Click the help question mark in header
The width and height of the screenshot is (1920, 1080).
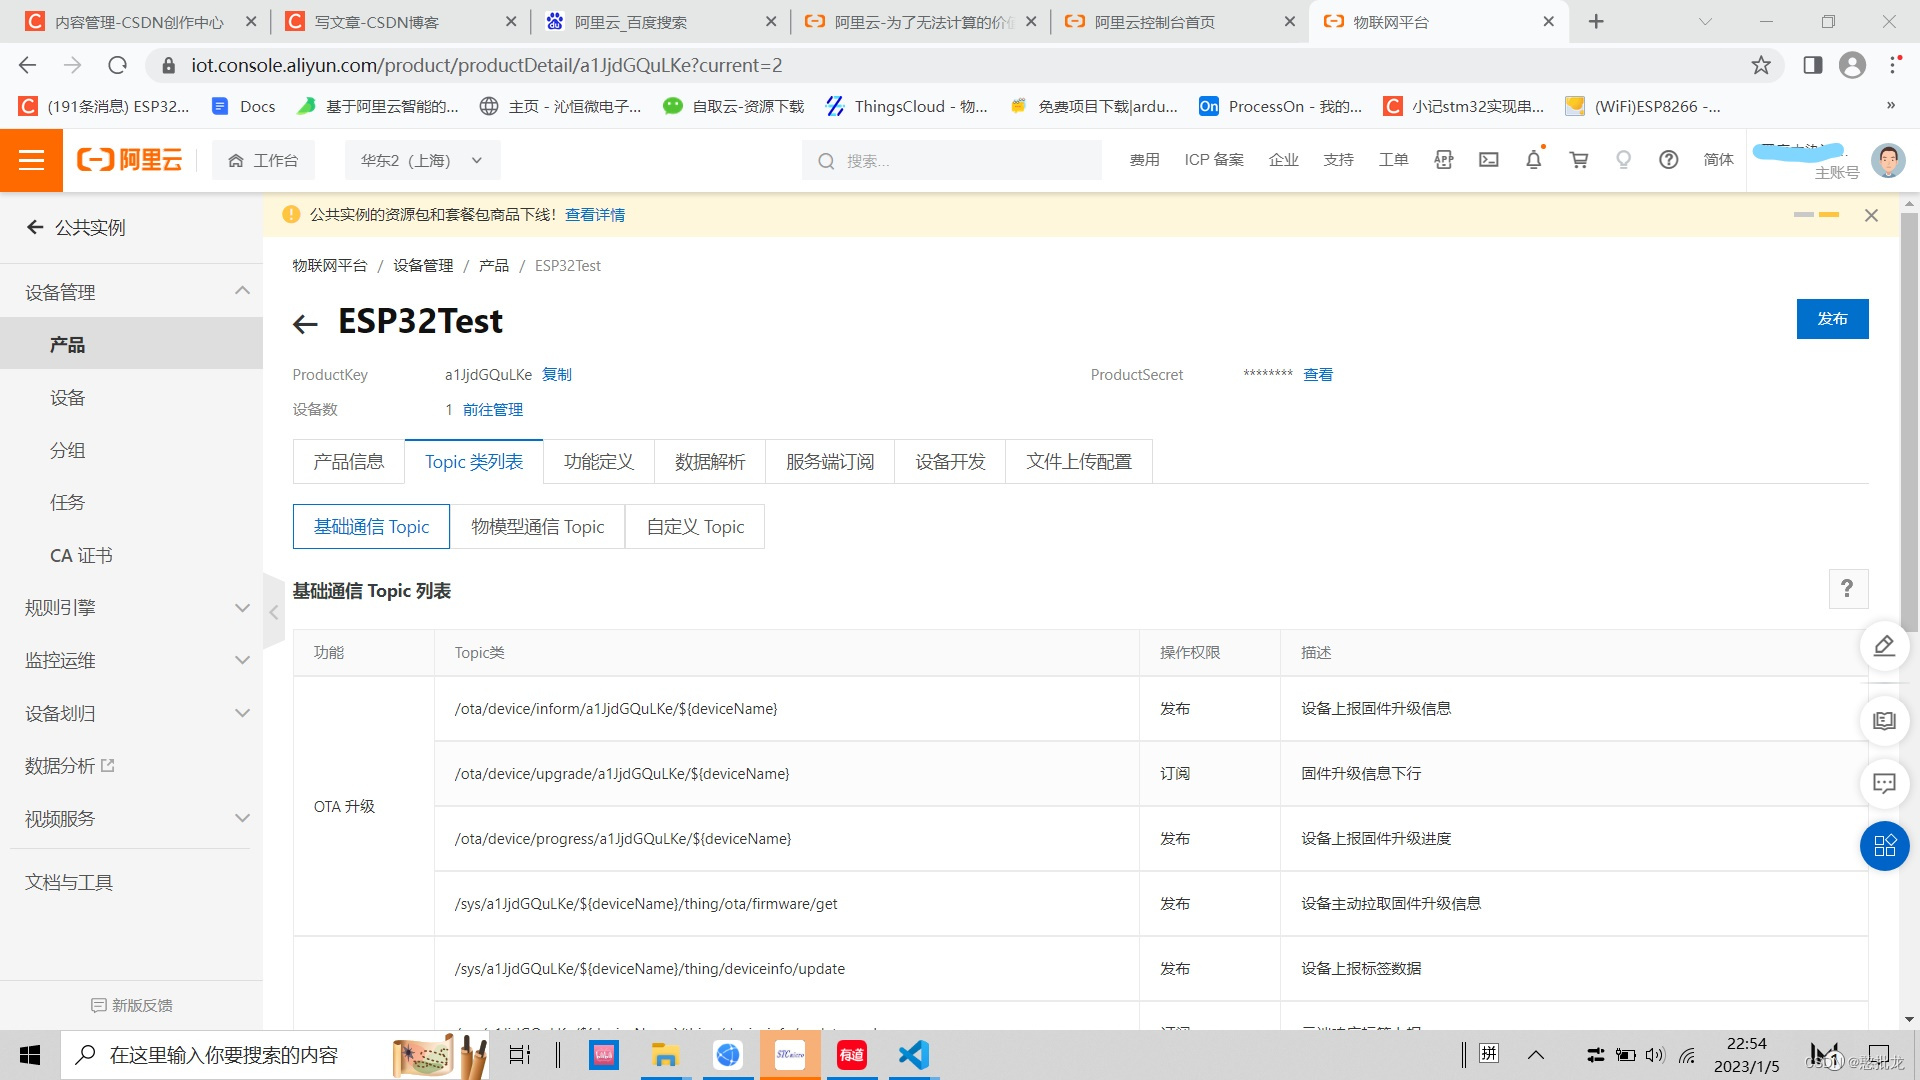pyautogui.click(x=1668, y=160)
